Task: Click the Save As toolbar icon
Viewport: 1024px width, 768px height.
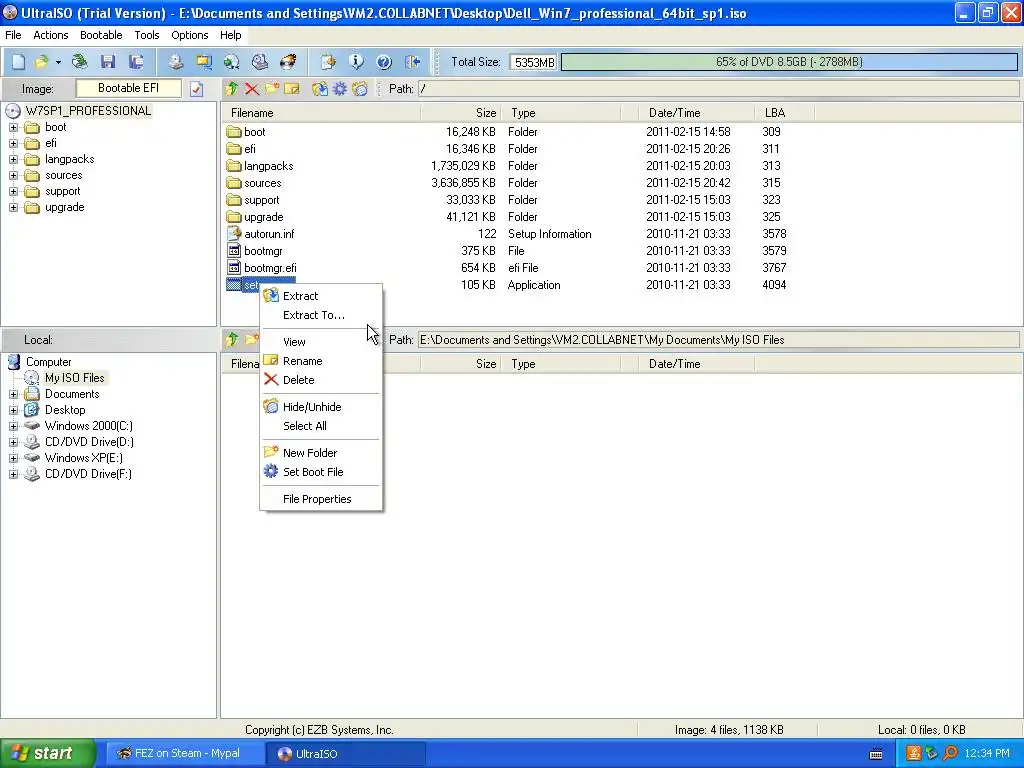Action: [x=136, y=62]
